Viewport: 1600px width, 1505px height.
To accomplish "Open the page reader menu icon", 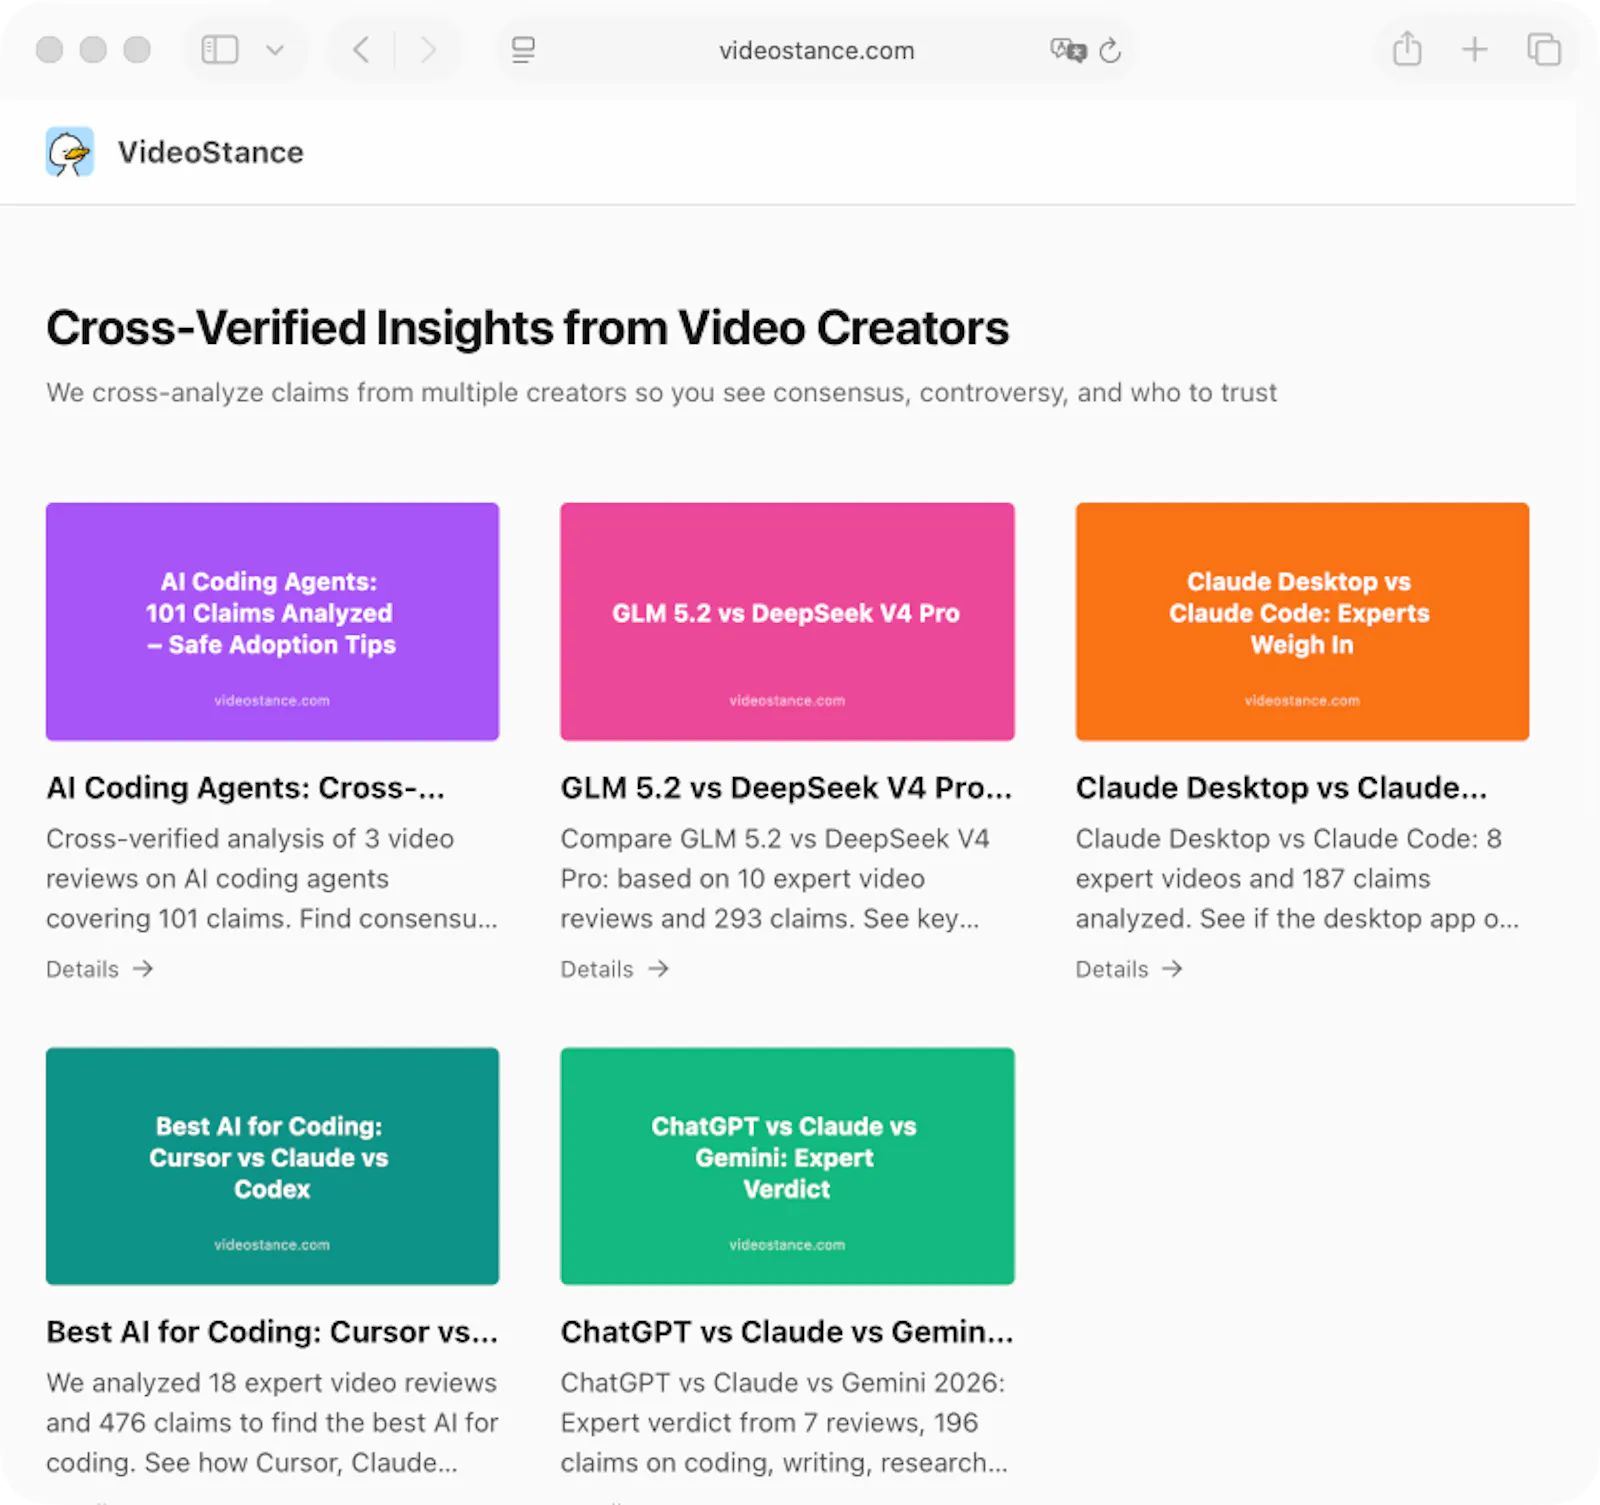I will point(523,50).
